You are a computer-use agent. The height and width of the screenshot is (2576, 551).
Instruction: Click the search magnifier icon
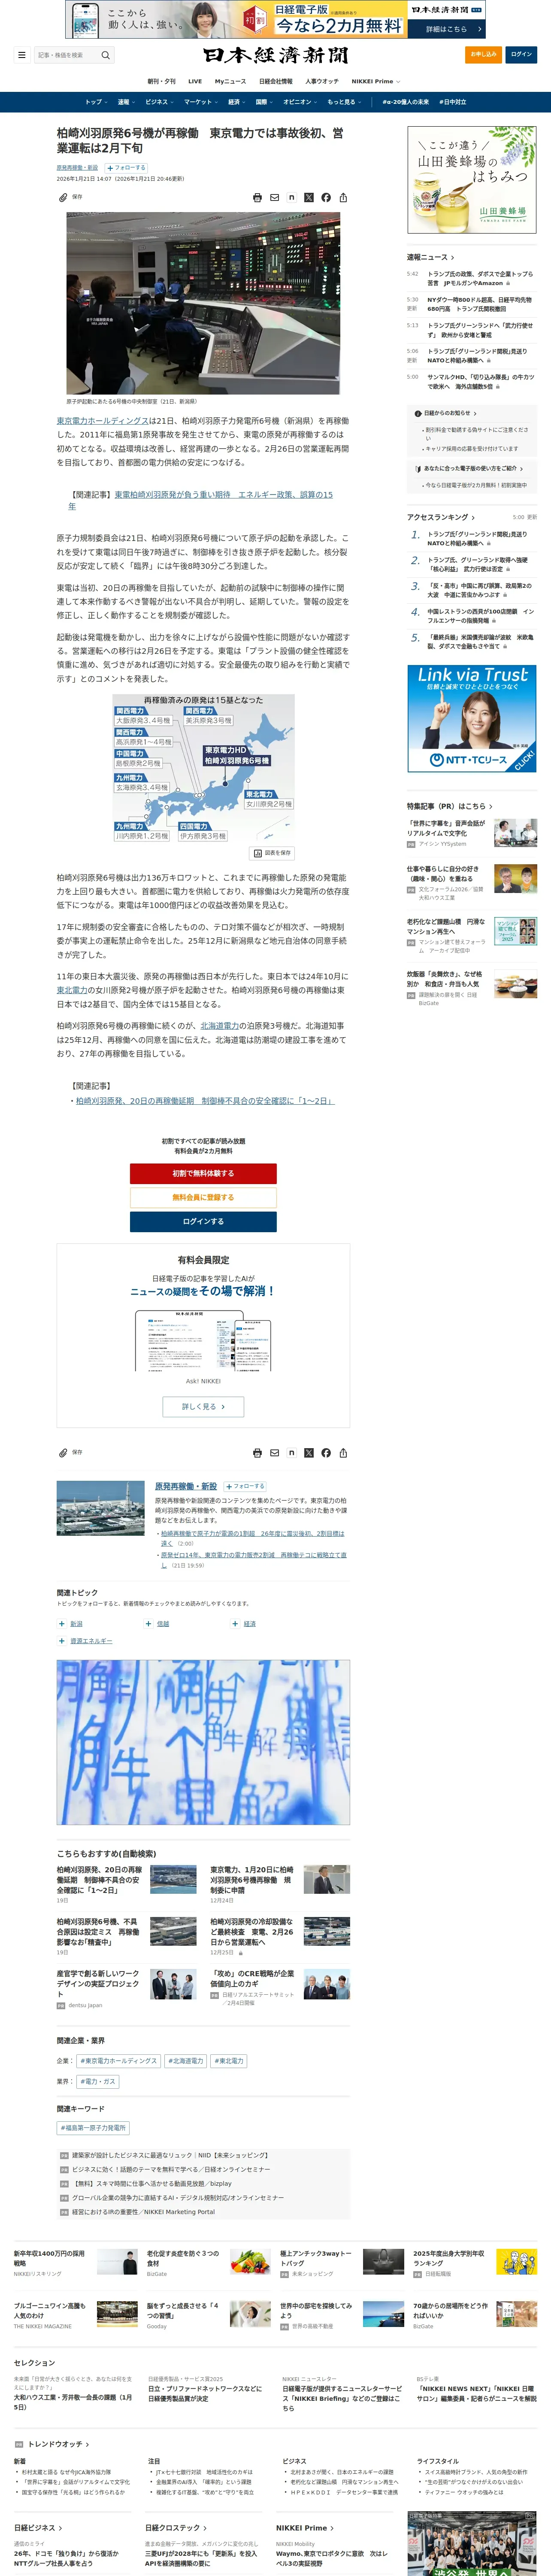[x=105, y=55]
